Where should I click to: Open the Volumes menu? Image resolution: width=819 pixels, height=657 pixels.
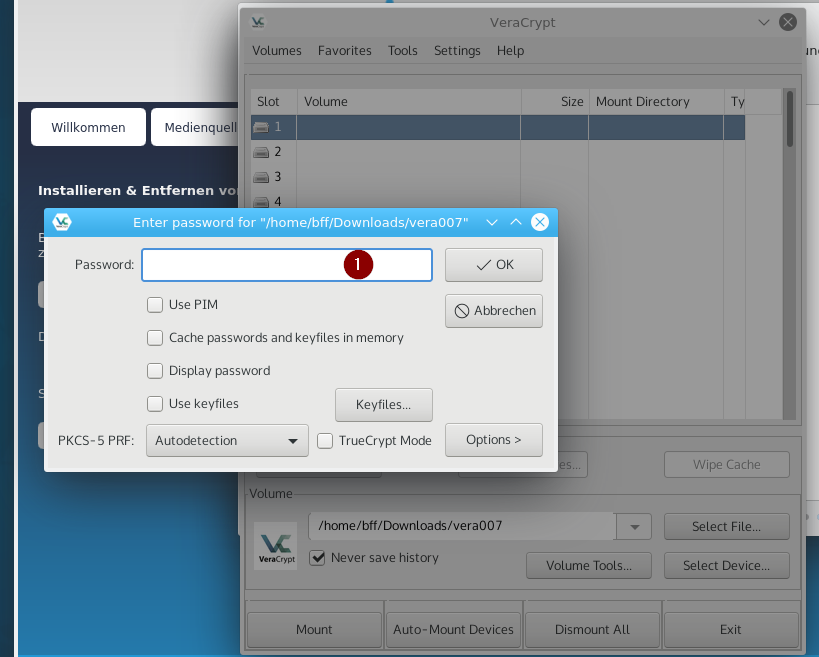[277, 51]
